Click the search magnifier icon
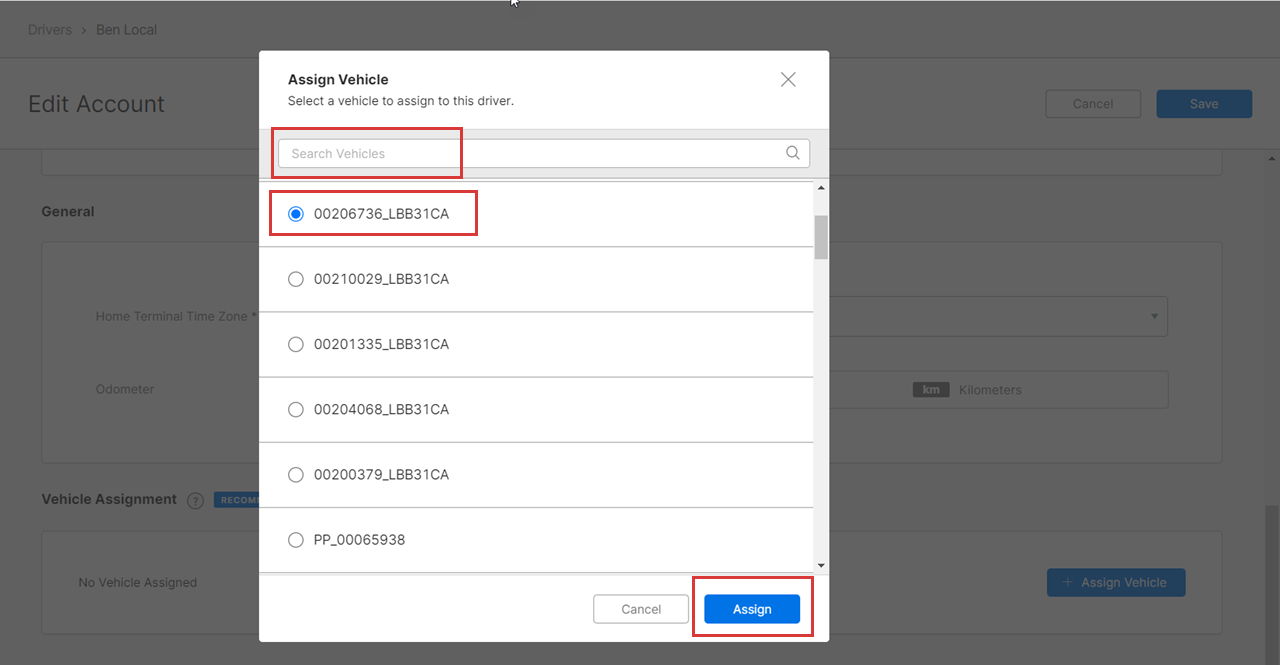The image size is (1280, 665). coord(792,153)
